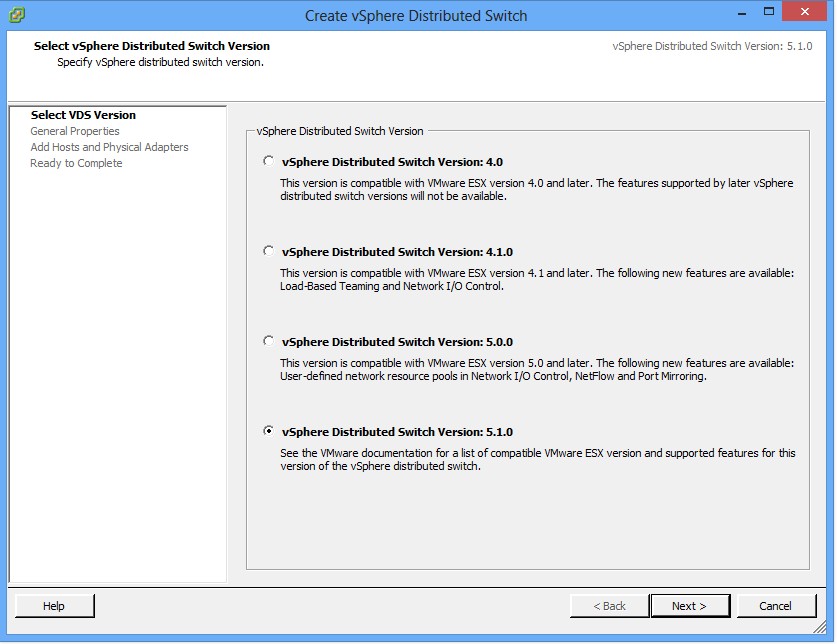Proceed with the Next button
This screenshot has width=837, height=644.
[x=689, y=606]
